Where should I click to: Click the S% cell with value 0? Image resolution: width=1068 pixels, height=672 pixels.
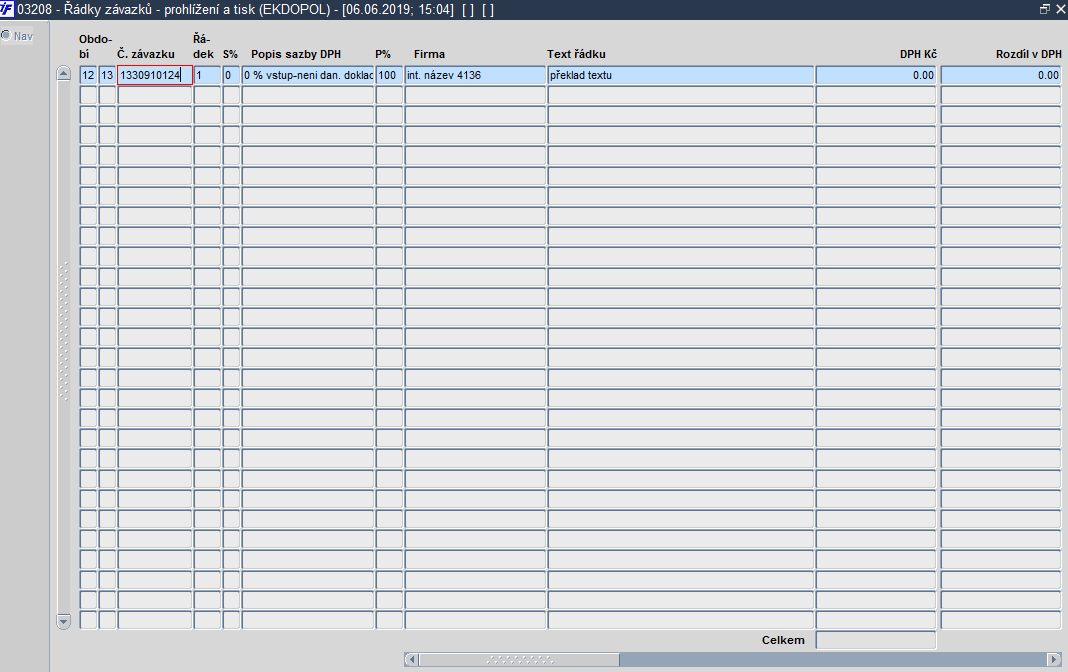click(231, 75)
